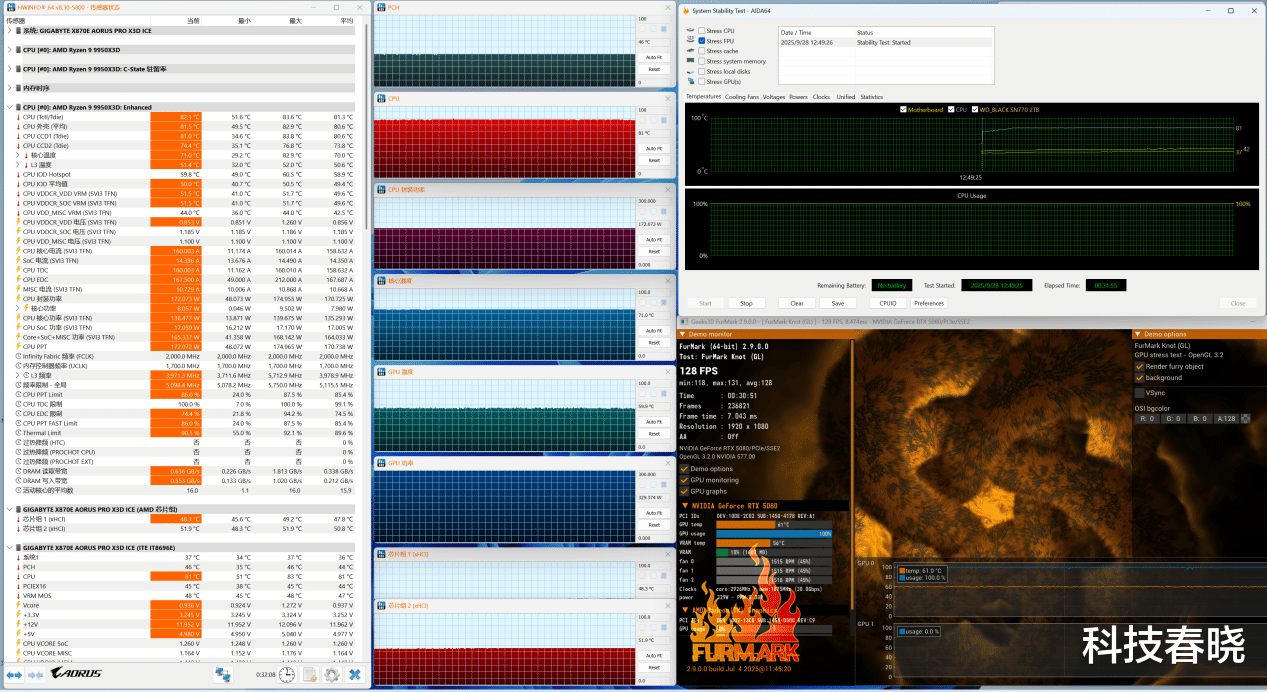Click the HWiNFO clock reset timer icon
Image resolution: width=1267 pixels, height=692 pixels.
(x=287, y=675)
